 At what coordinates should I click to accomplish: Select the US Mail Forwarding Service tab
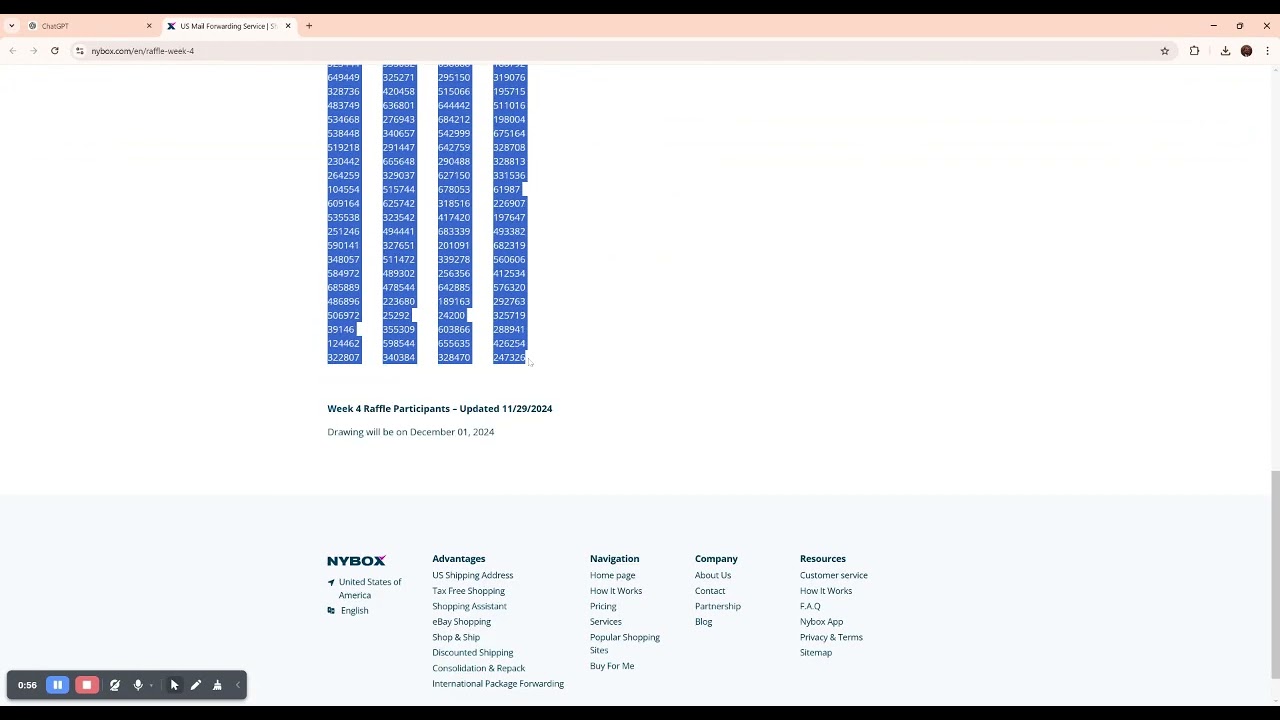[x=228, y=26]
